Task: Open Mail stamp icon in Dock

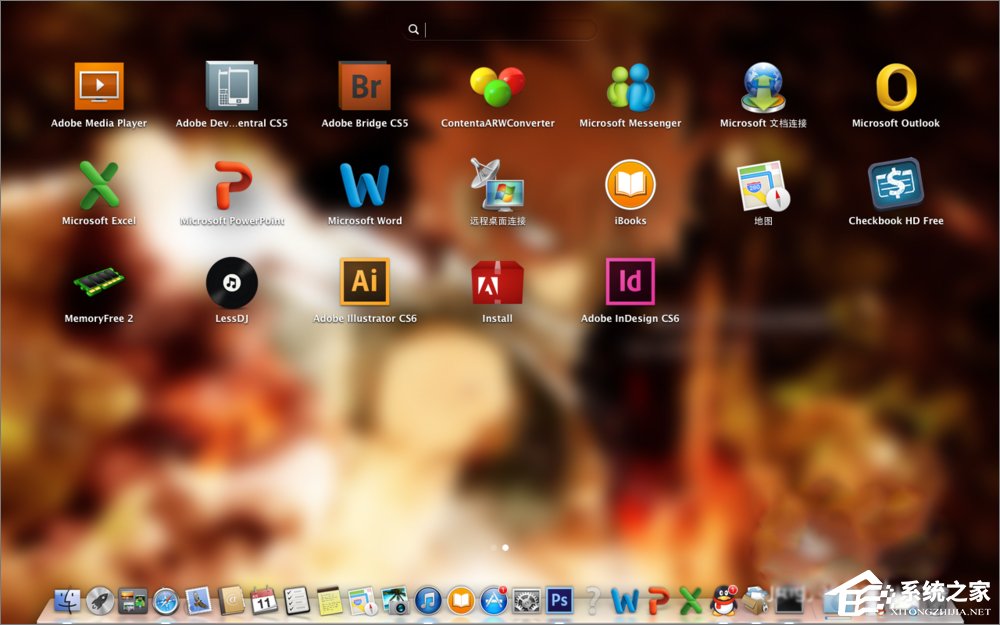Action: click(x=198, y=601)
